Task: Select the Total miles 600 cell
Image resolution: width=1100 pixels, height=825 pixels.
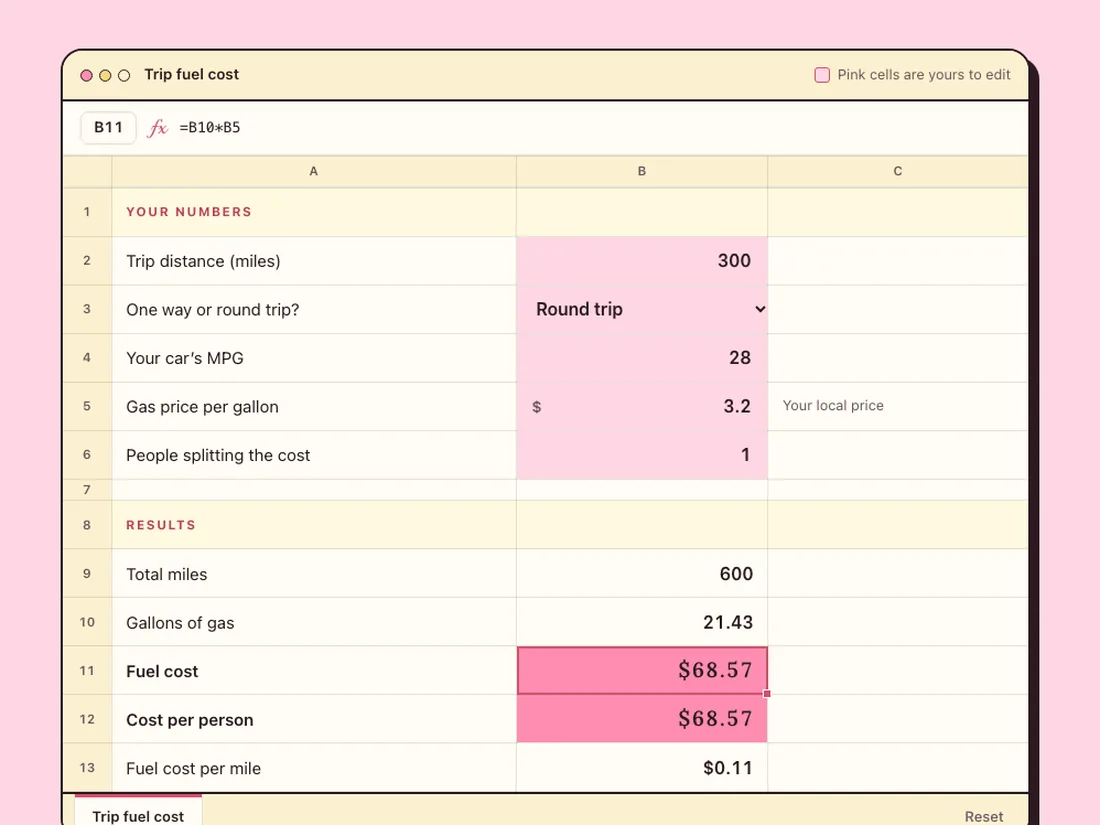Action: click(642, 574)
